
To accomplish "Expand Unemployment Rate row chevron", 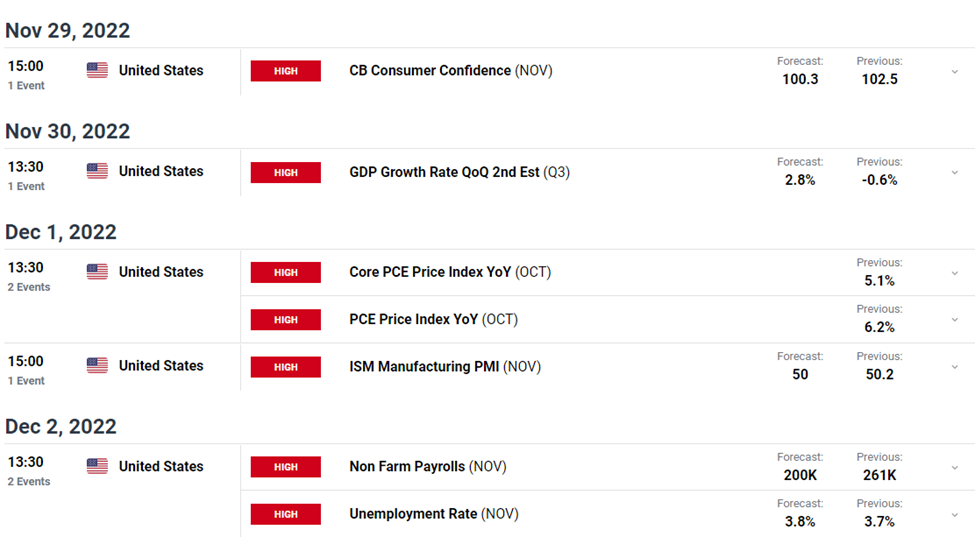I will click(954, 515).
